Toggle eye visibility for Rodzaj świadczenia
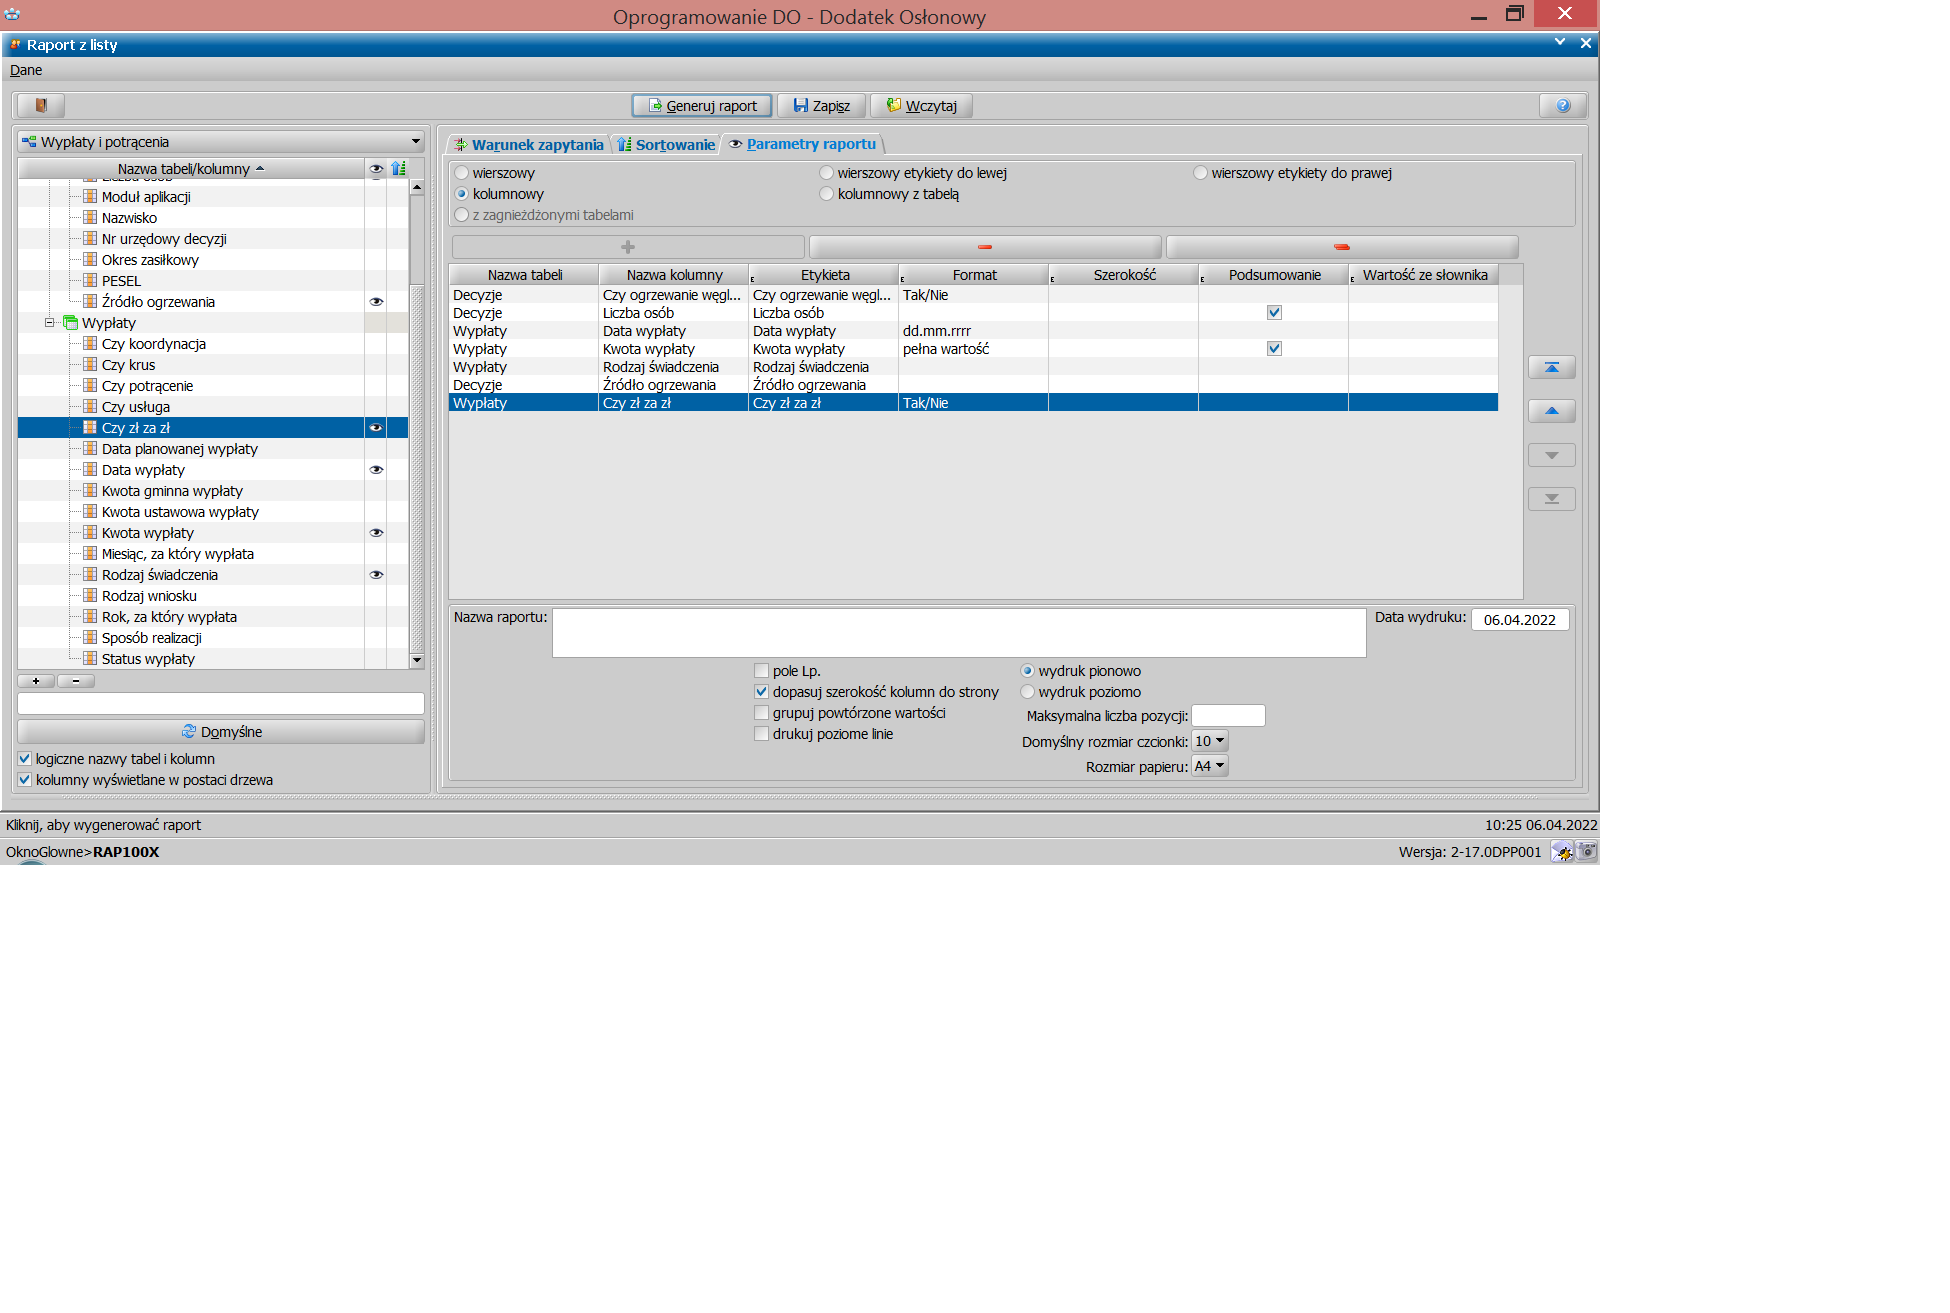This screenshot has width=1950, height=1313. coord(376,575)
